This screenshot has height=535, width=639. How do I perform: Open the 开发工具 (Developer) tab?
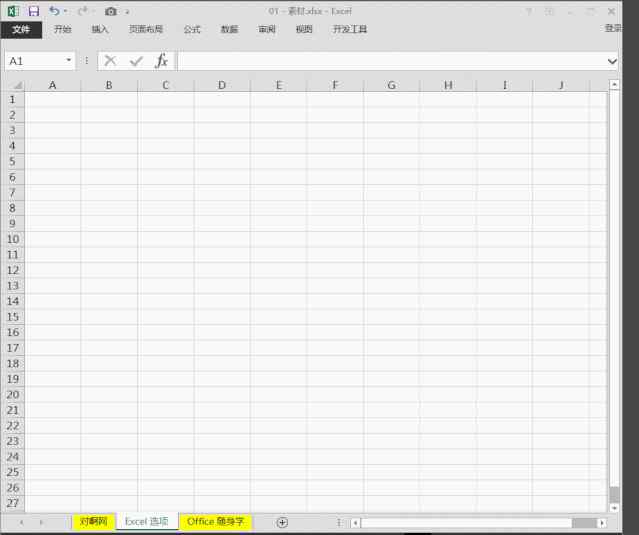point(350,29)
